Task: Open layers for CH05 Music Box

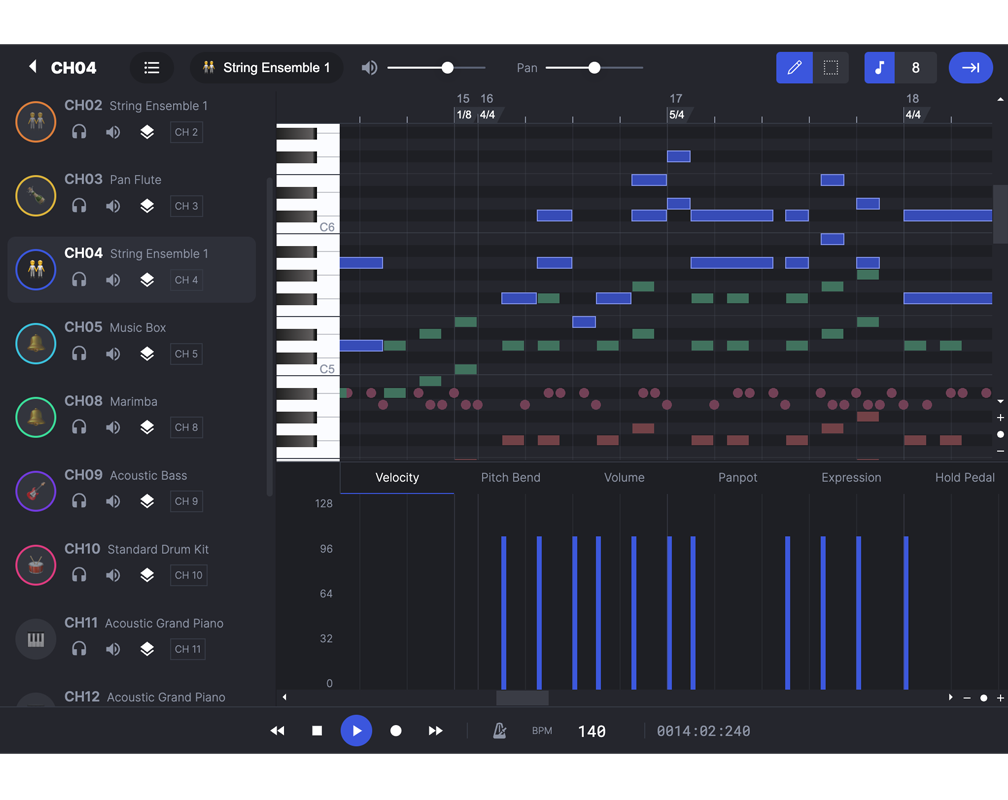Action: pyautogui.click(x=147, y=354)
